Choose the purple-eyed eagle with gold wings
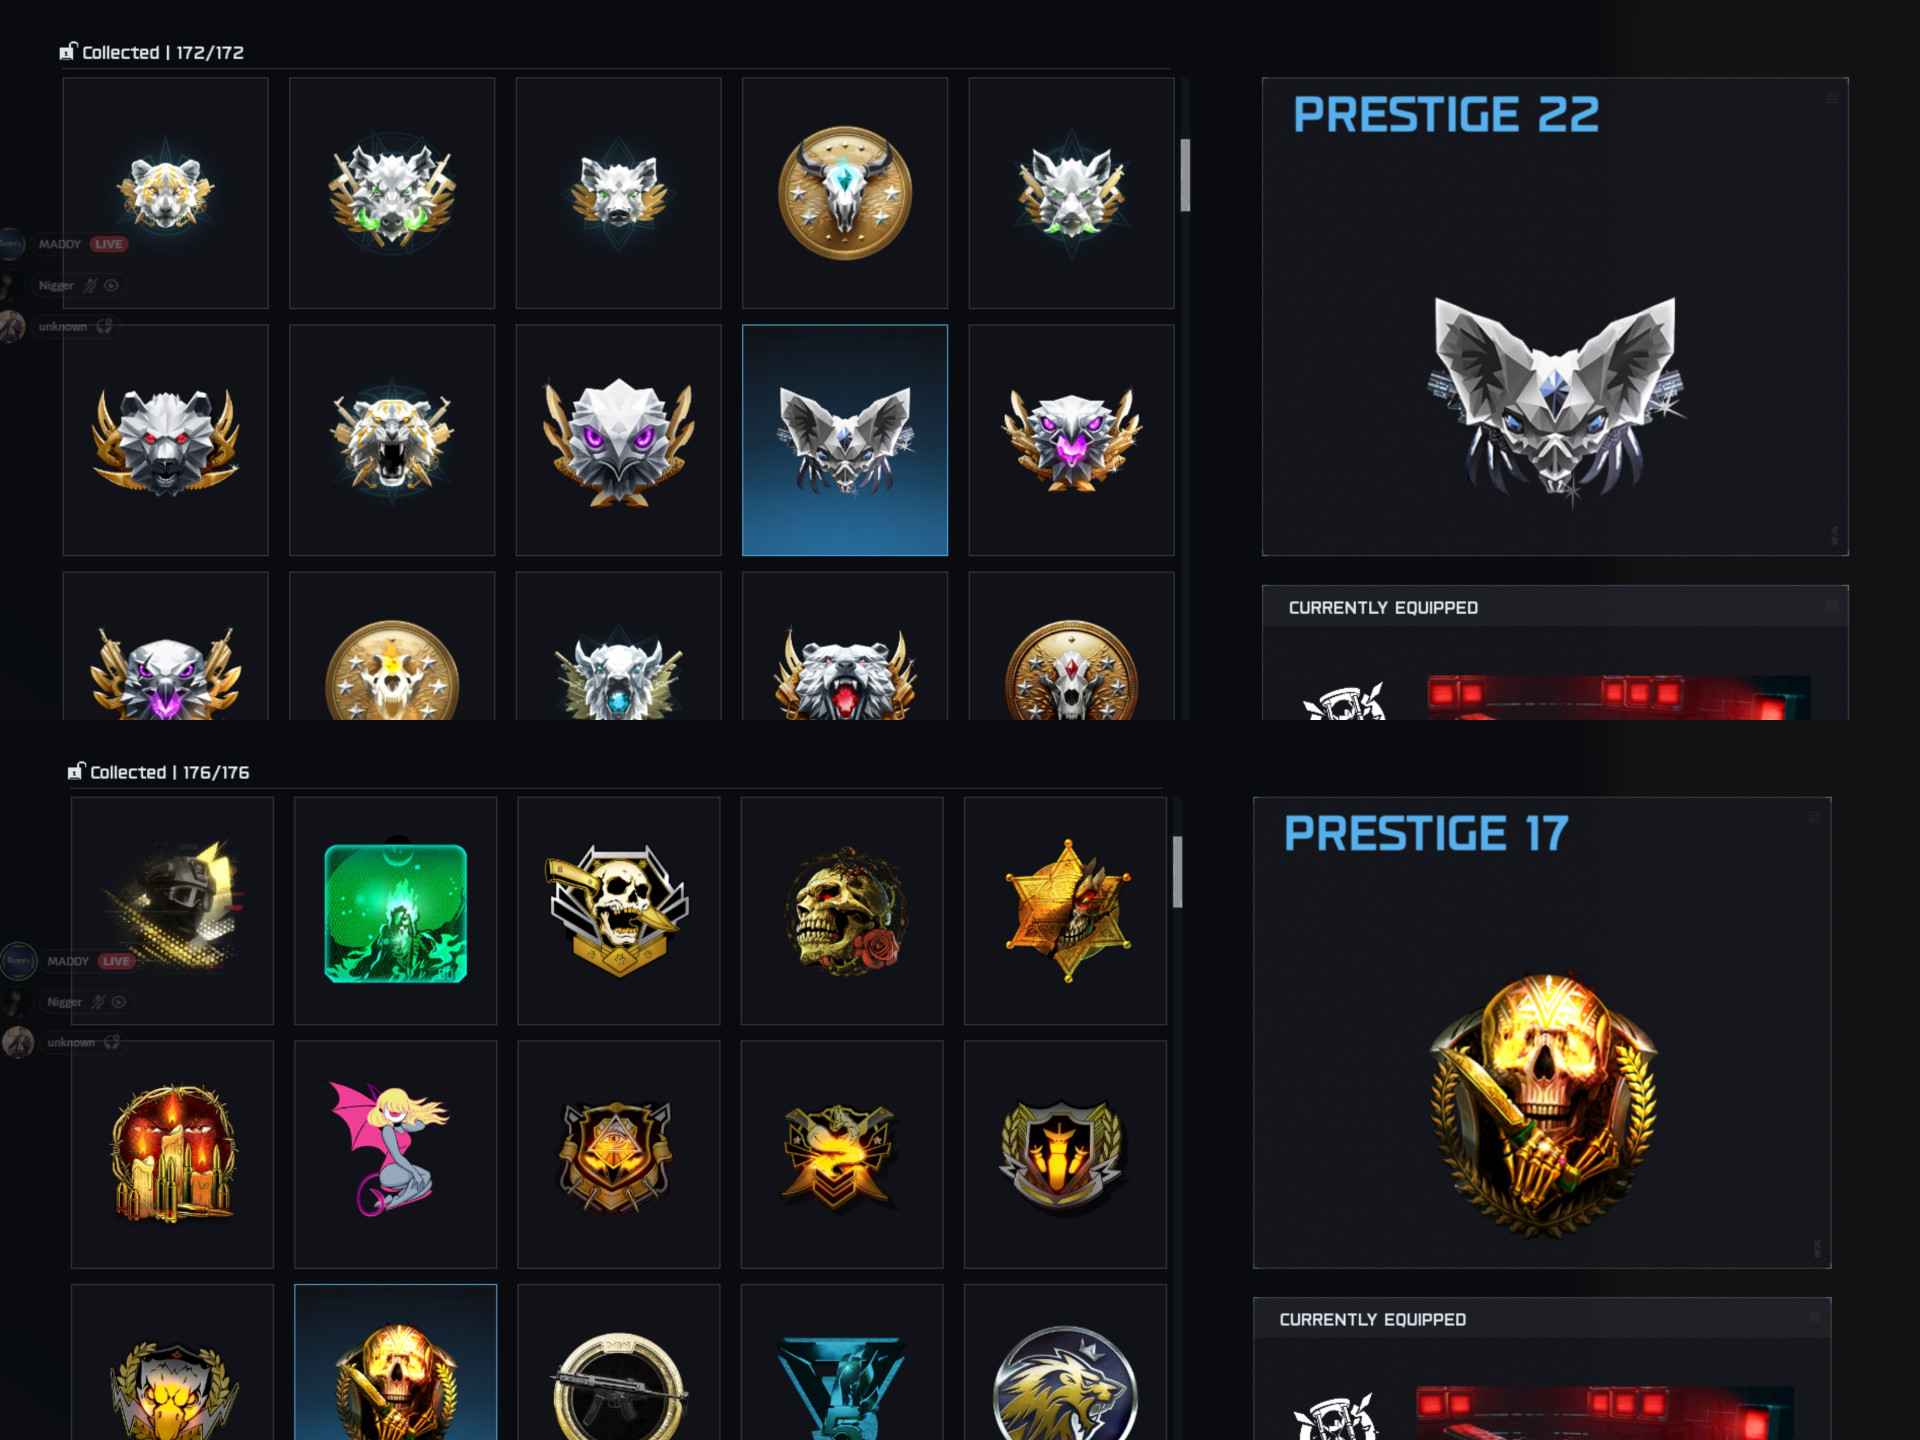This screenshot has width=1920, height=1440. (x=618, y=440)
